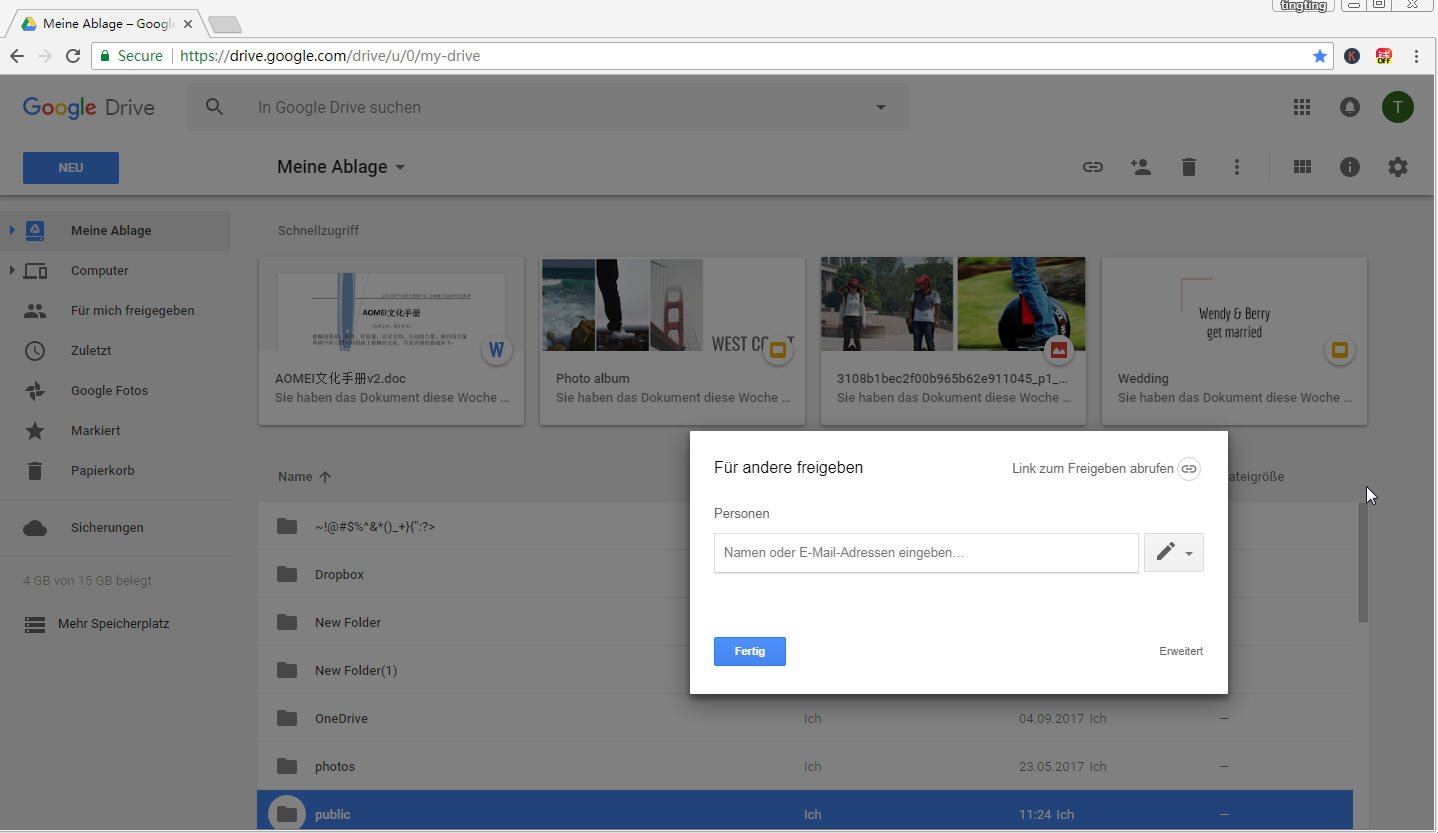The height and width of the screenshot is (833, 1438).
Task: Click the Erweitert link
Action: [x=1181, y=651]
